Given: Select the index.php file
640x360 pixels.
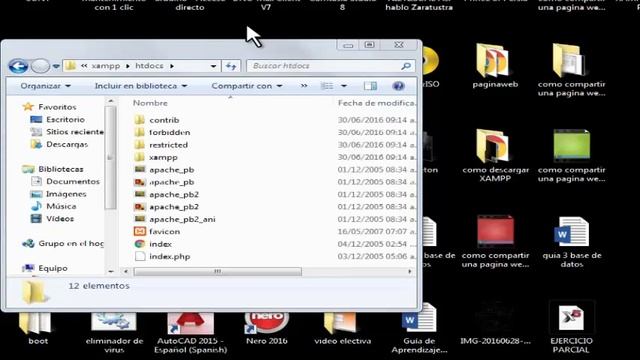Looking at the screenshot, I should coord(170,257).
